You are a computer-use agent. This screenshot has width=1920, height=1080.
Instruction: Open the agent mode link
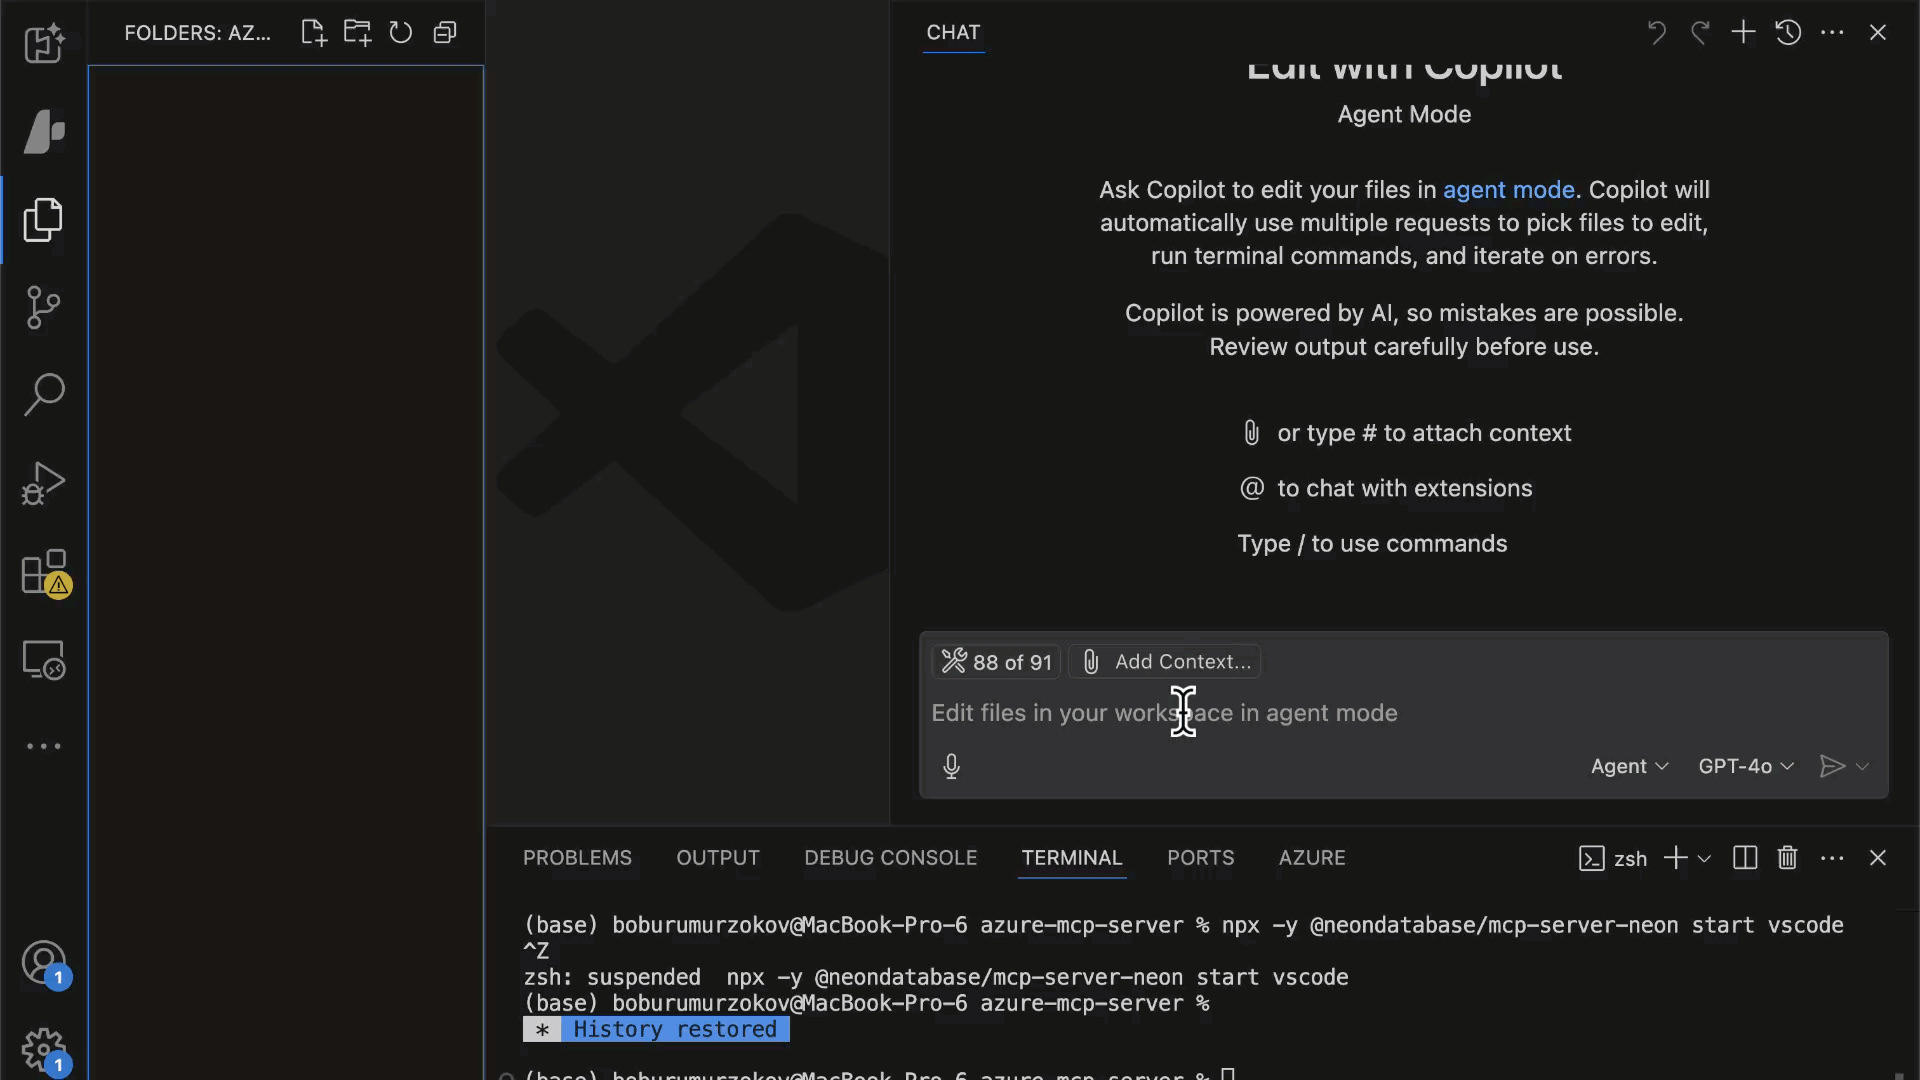pyautogui.click(x=1509, y=189)
